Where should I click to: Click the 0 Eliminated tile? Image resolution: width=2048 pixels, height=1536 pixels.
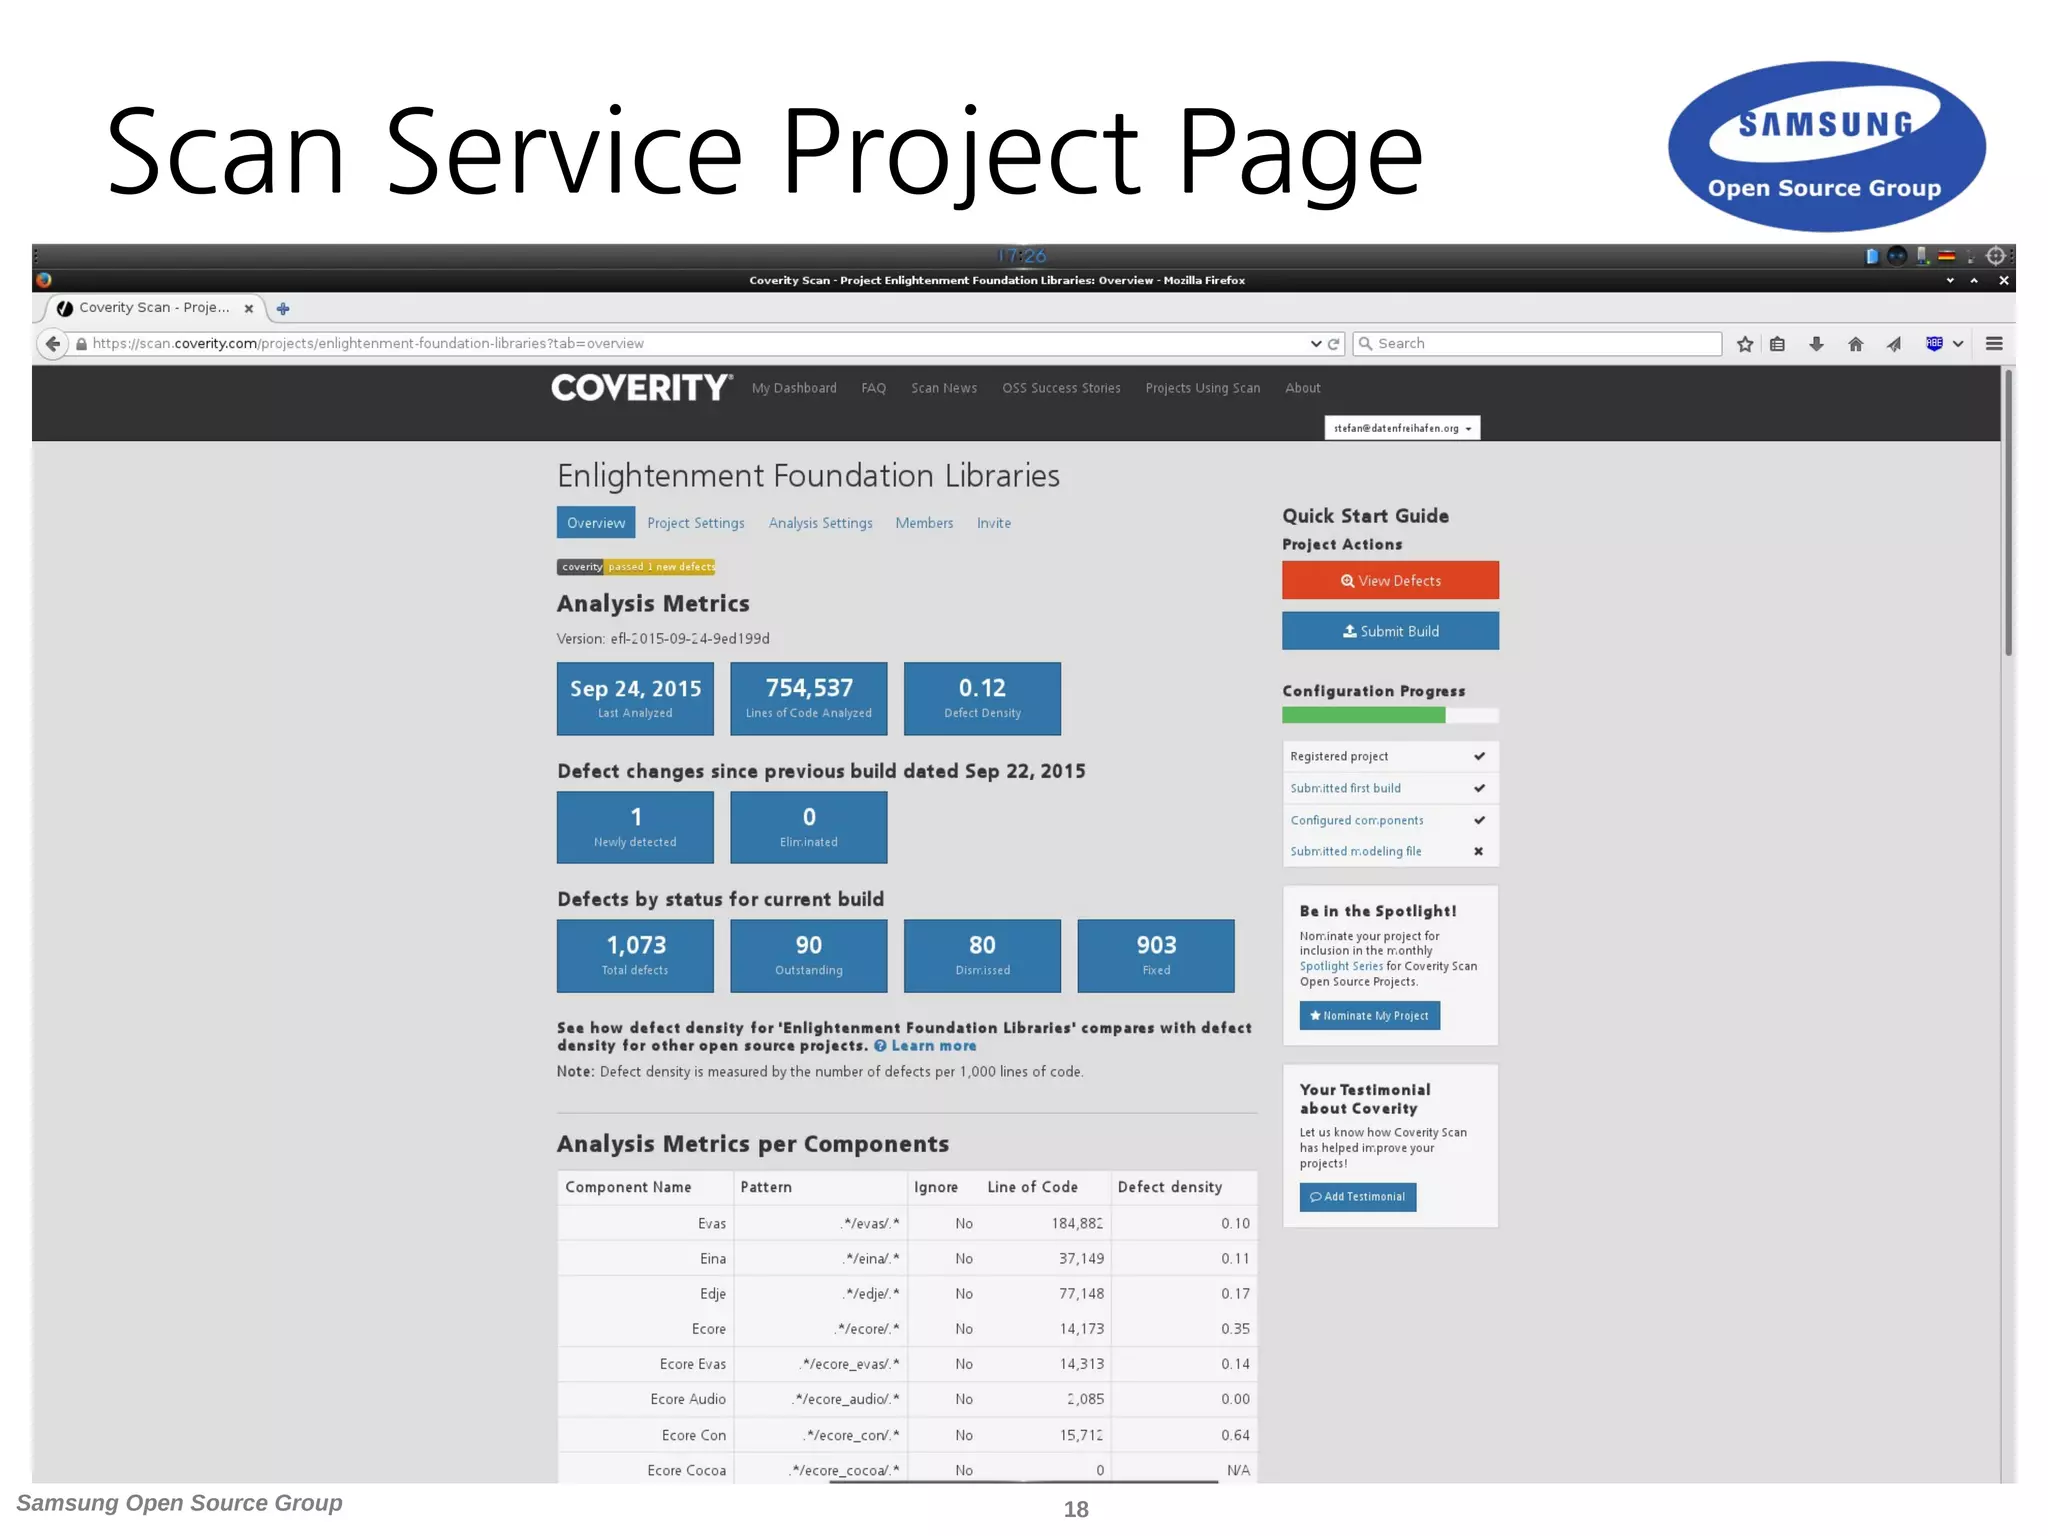click(808, 828)
